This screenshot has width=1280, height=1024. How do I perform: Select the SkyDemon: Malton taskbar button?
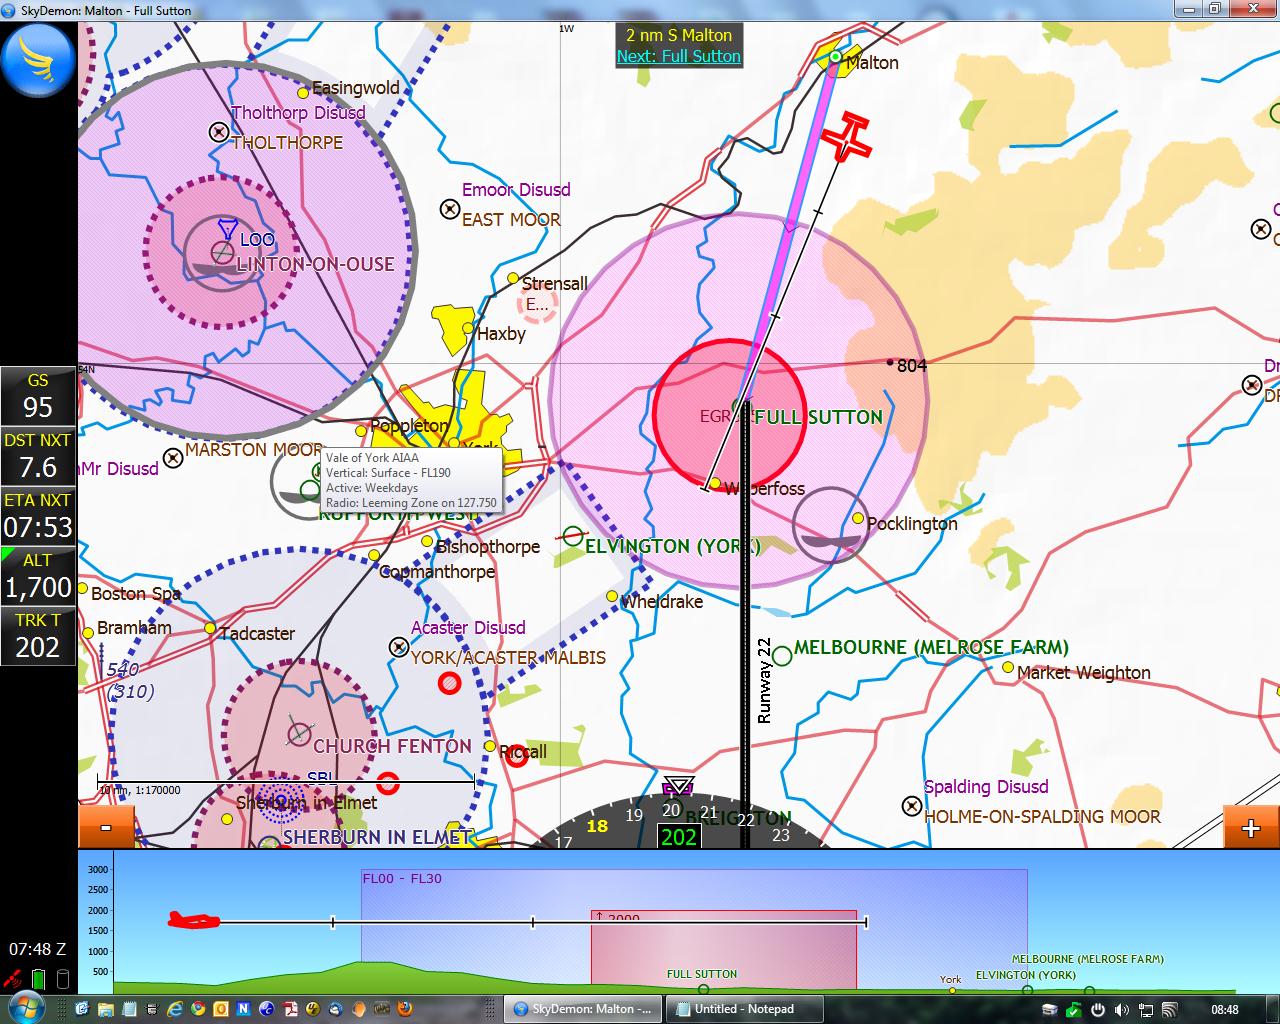tap(582, 1009)
